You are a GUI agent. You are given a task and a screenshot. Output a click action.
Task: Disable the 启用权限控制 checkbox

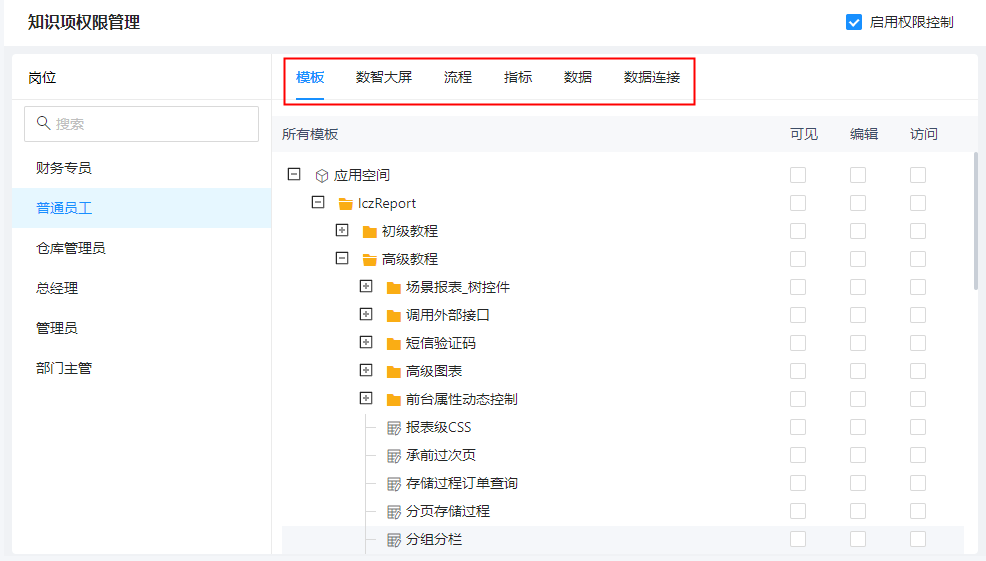[x=854, y=22]
